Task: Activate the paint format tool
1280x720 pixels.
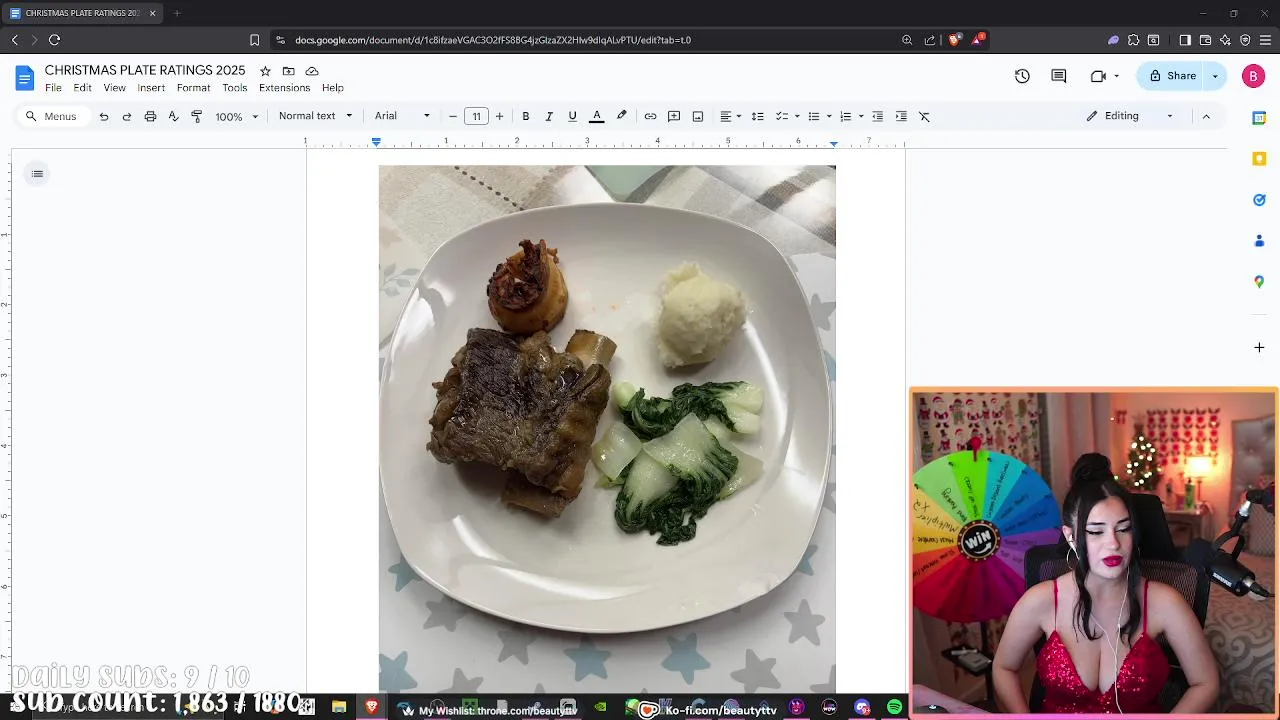Action: pos(196,116)
